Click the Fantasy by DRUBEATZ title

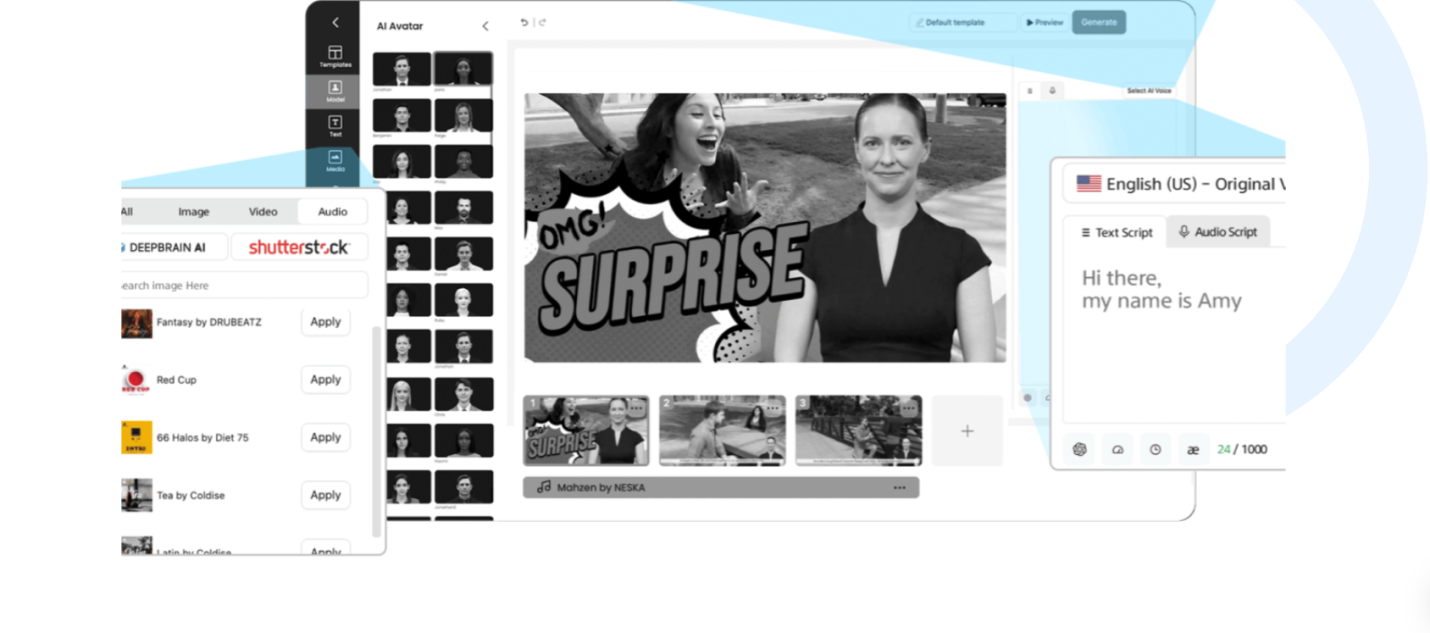click(209, 322)
